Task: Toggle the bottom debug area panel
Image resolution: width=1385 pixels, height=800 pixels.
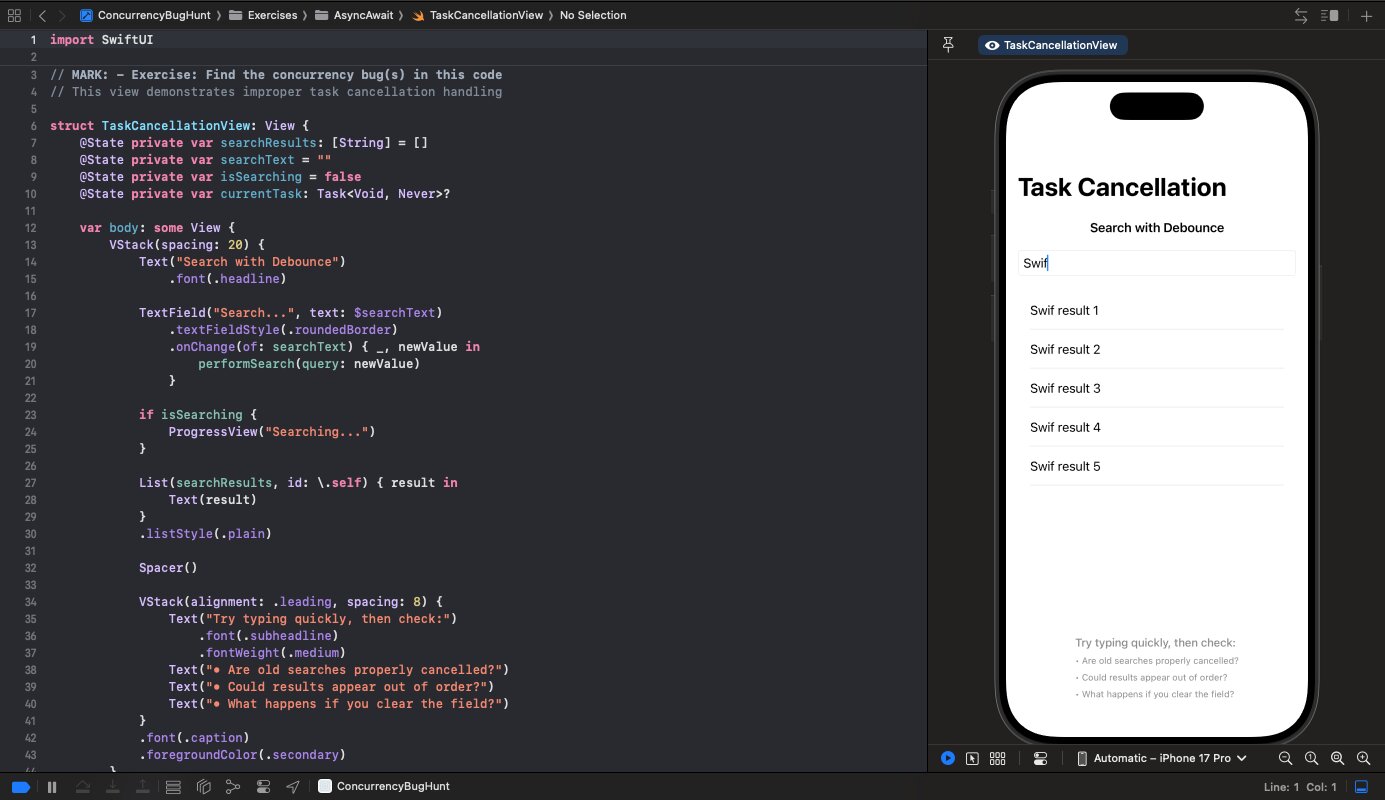Action: click(1361, 786)
